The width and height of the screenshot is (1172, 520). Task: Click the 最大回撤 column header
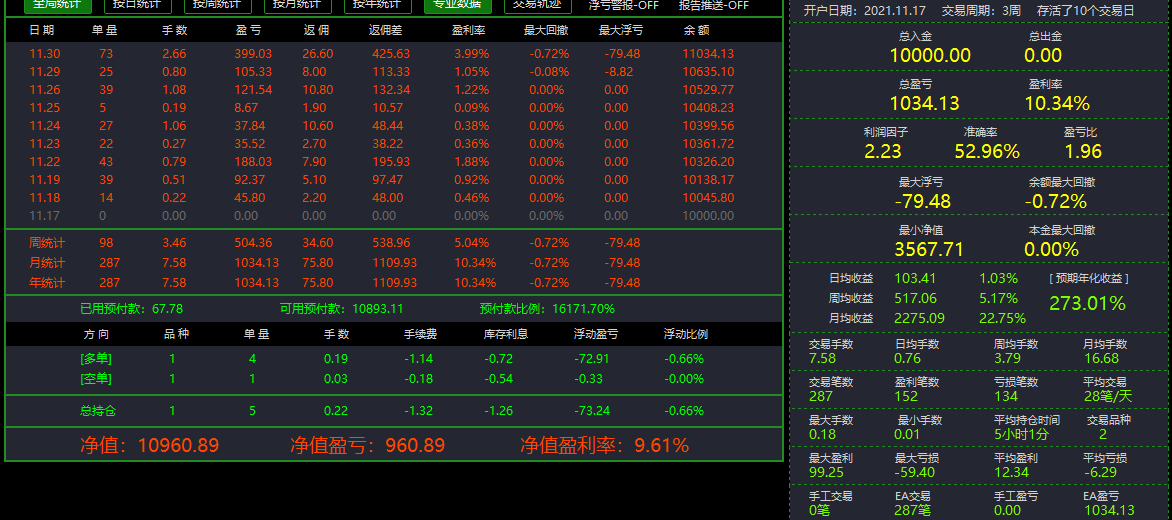tap(546, 31)
